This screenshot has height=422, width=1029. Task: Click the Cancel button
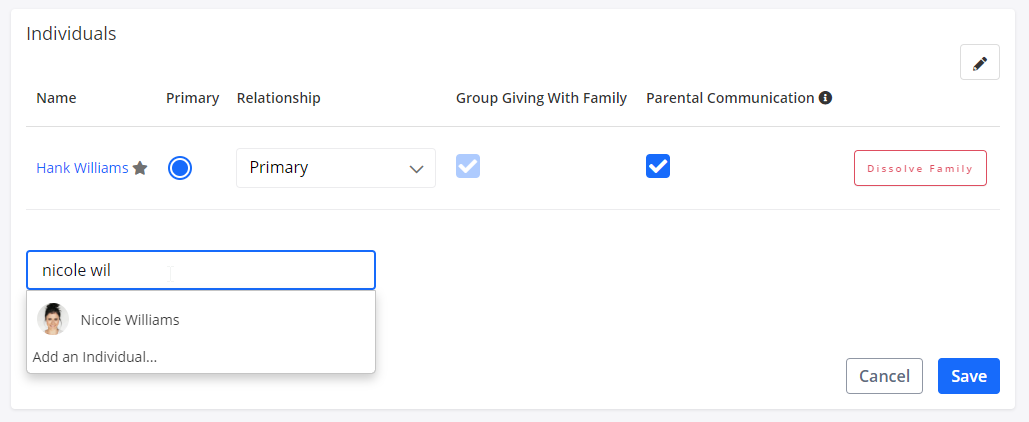[x=884, y=376]
